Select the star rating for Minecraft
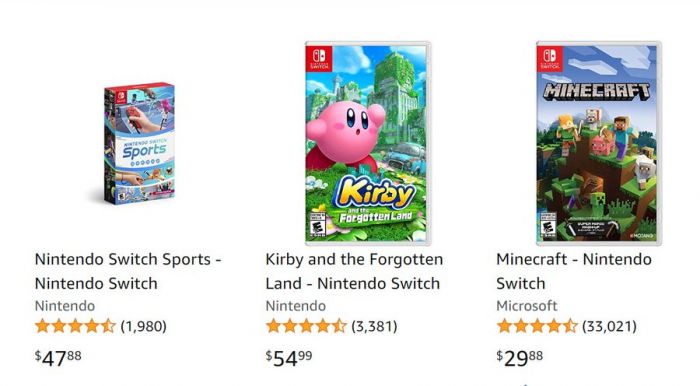The image size is (700, 386). point(537,326)
